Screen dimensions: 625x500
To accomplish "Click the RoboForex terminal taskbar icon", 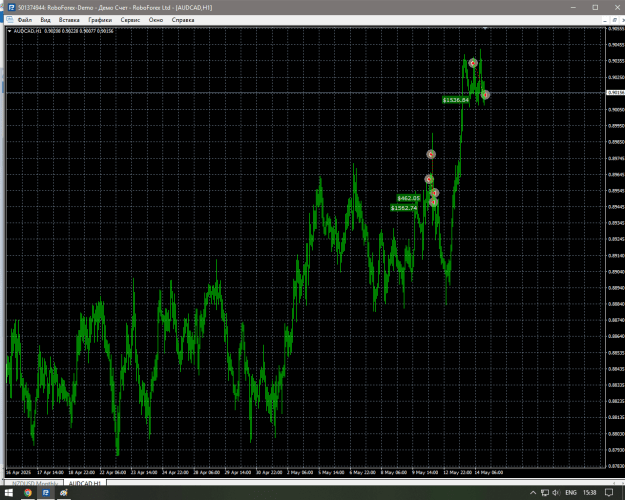I will click(46, 493).
